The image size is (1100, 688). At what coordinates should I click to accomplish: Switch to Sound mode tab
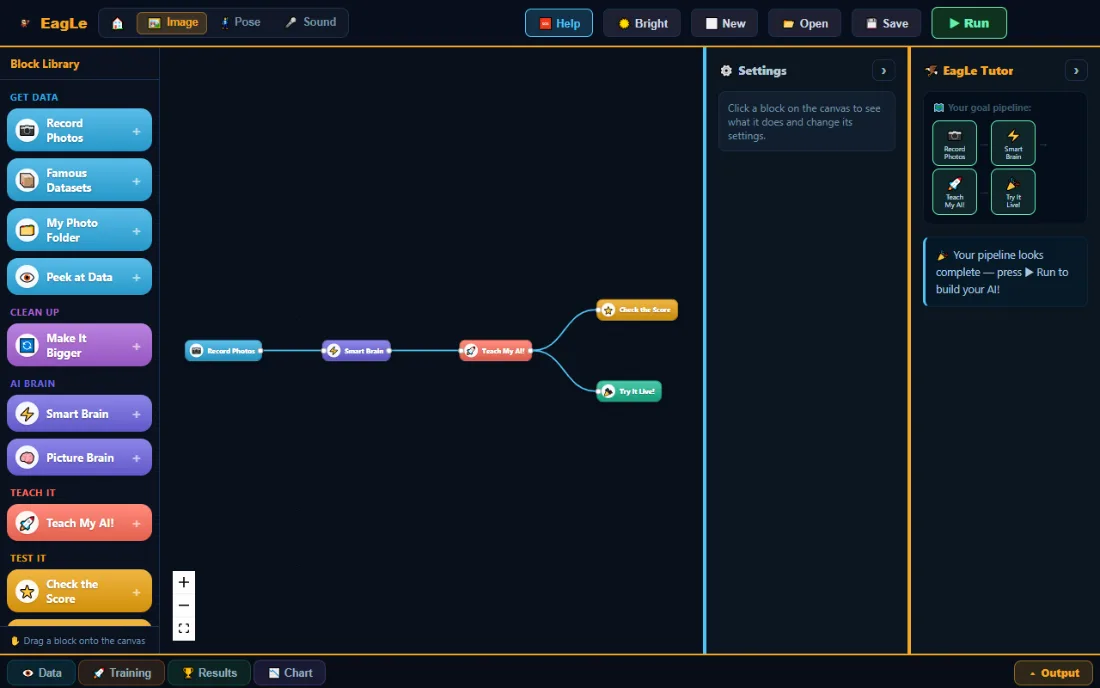click(x=310, y=22)
